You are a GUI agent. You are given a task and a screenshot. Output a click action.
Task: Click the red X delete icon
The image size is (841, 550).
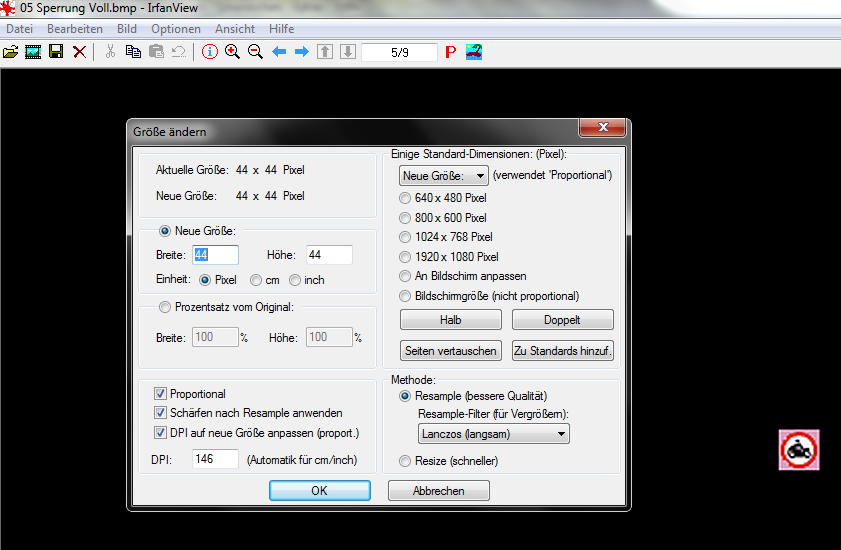pyautogui.click(x=79, y=52)
